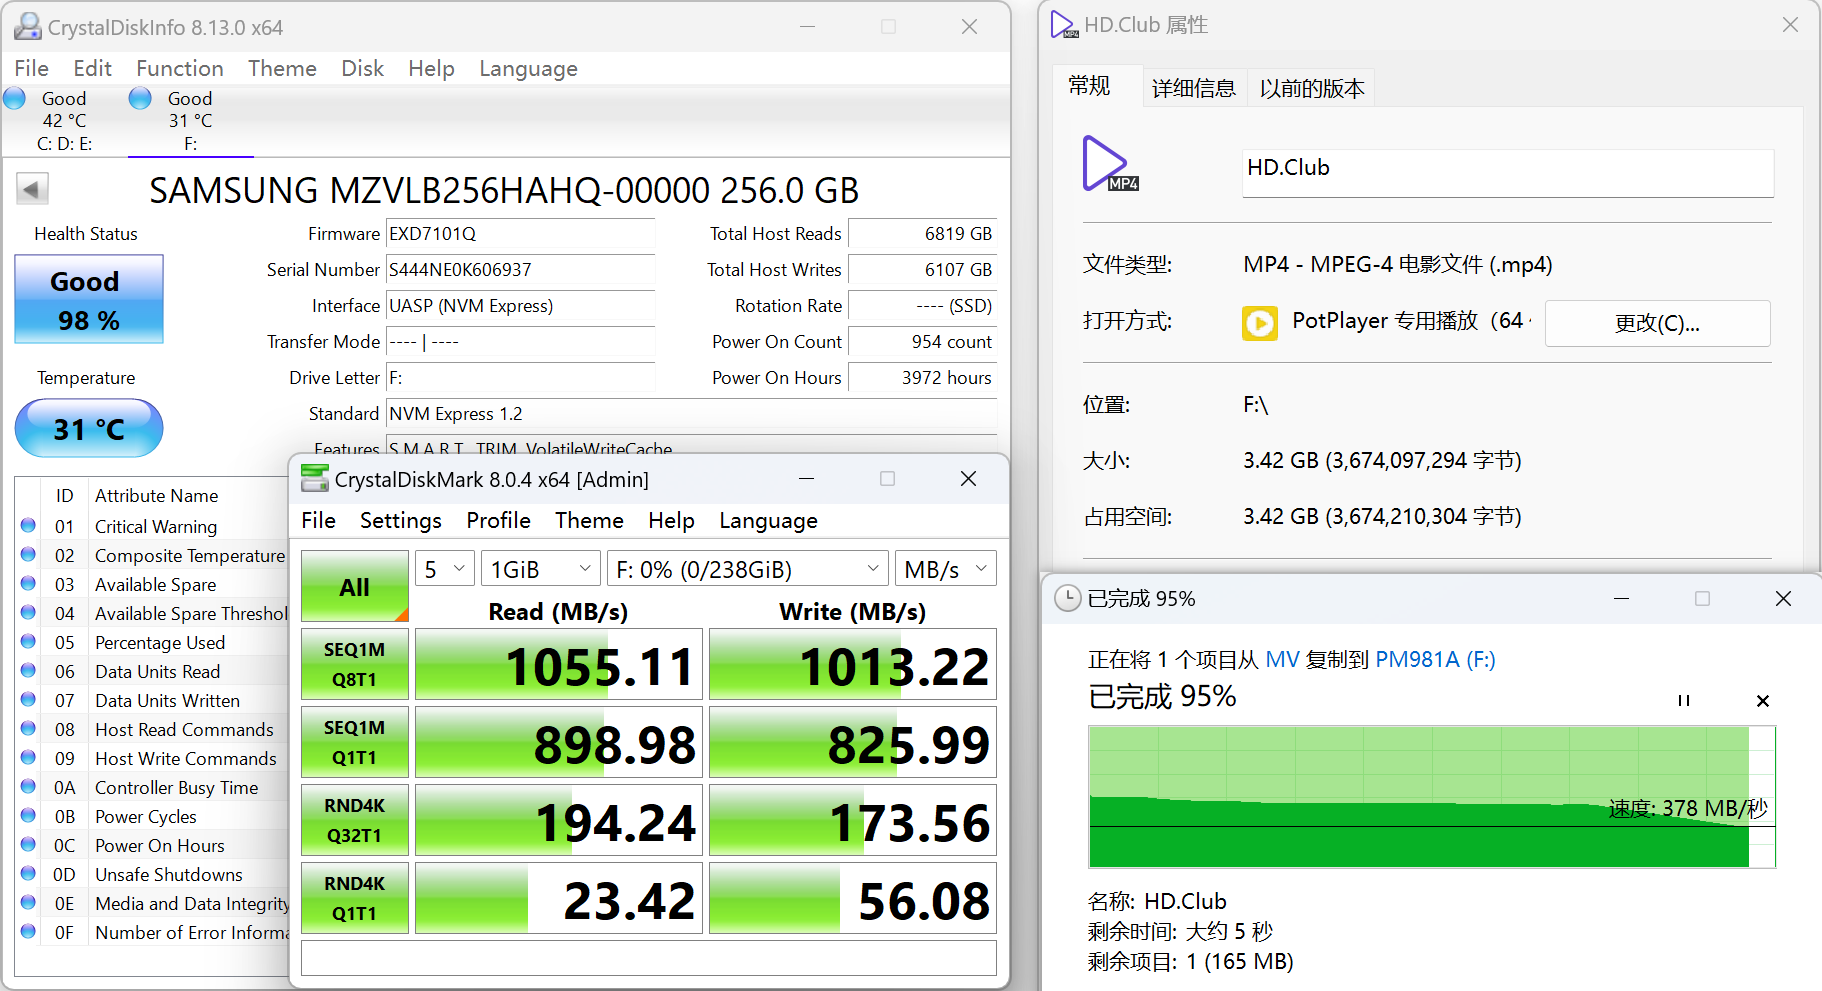Click the status dot for Unsafe Shutdowns
This screenshot has width=1822, height=991.
pyautogui.click(x=28, y=874)
